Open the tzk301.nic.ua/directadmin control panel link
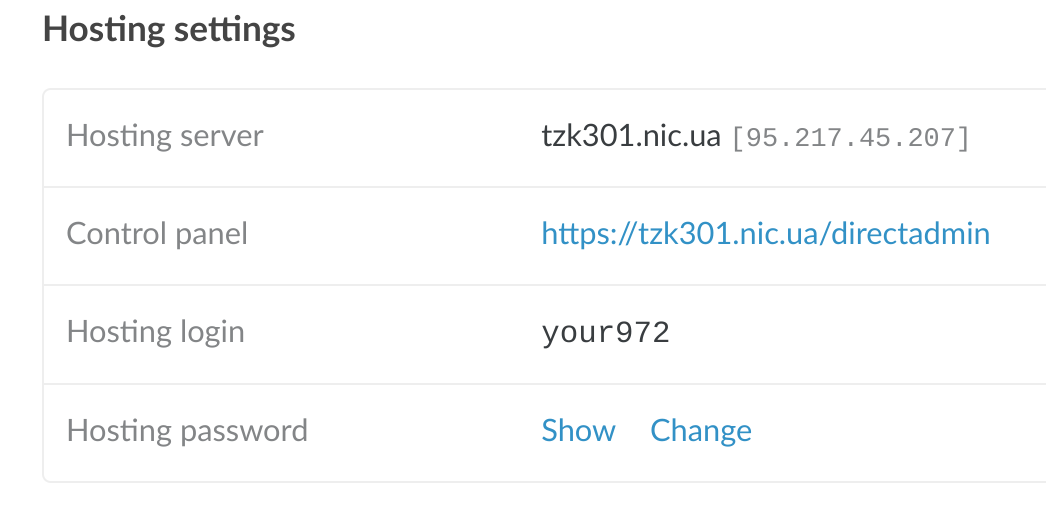Image resolution: width=1046 pixels, height=511 pixels. [765, 234]
